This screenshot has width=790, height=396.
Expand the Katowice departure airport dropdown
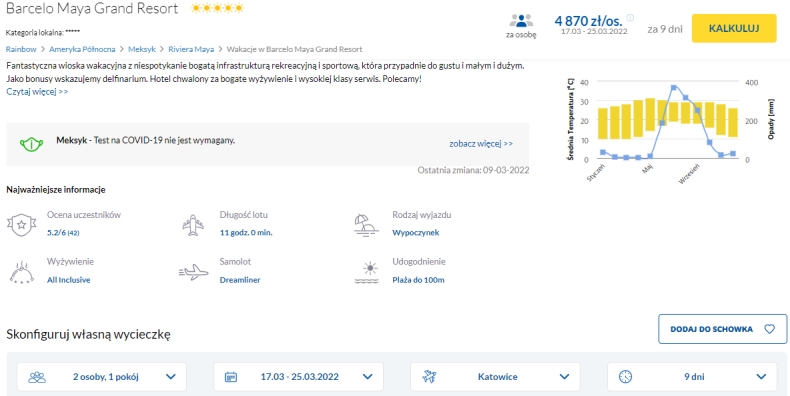pos(495,376)
